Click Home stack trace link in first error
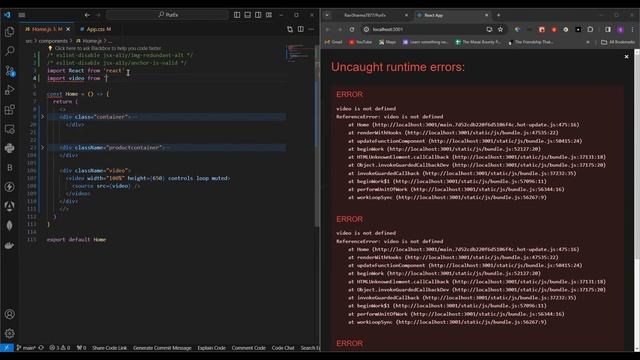Viewport: 640px width, 360px height. [x=476, y=124]
